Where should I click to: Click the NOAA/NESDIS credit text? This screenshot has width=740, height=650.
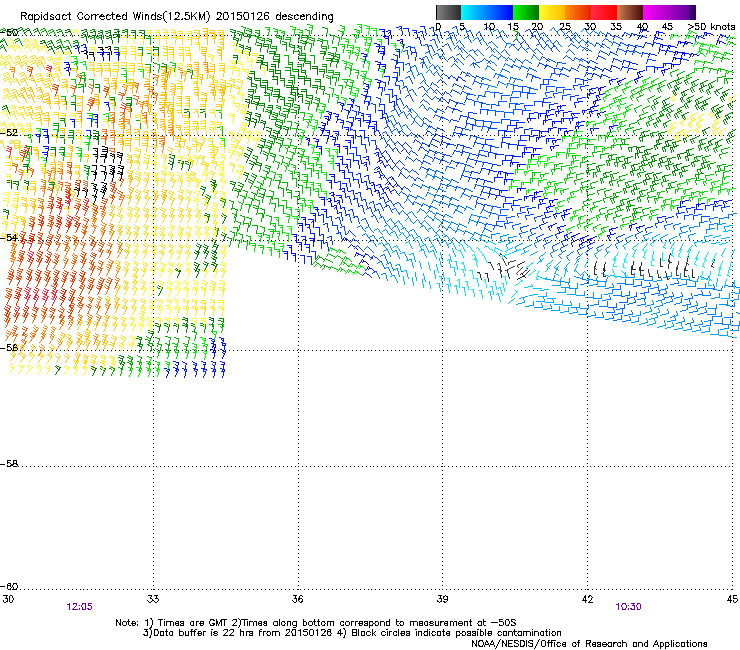589,643
